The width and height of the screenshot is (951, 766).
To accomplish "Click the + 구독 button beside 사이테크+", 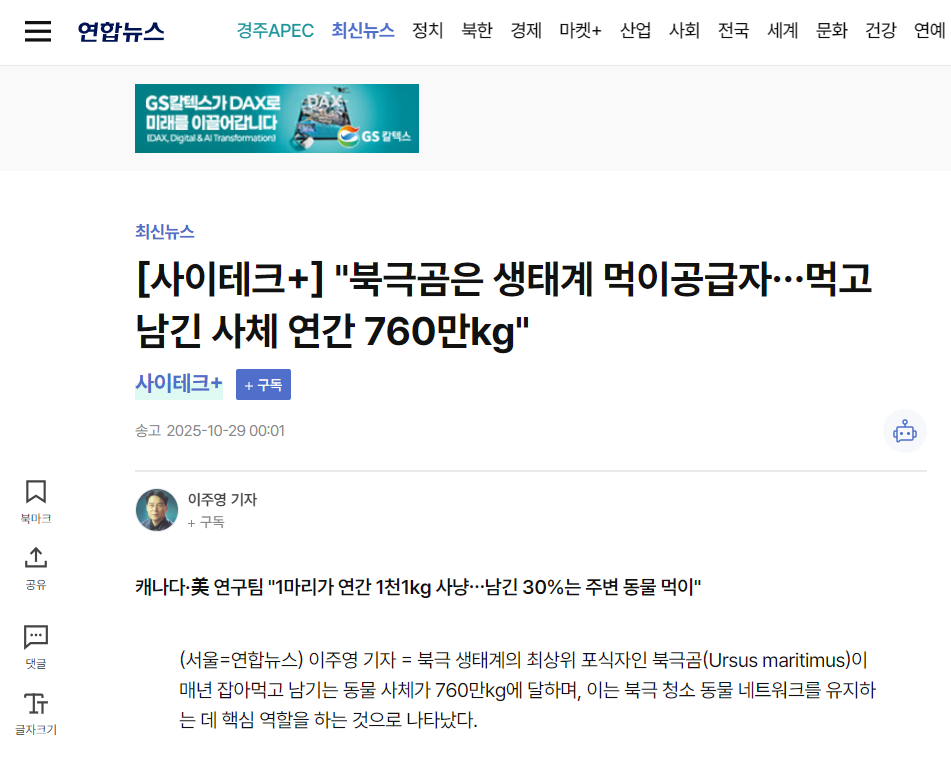I will click(x=263, y=385).
